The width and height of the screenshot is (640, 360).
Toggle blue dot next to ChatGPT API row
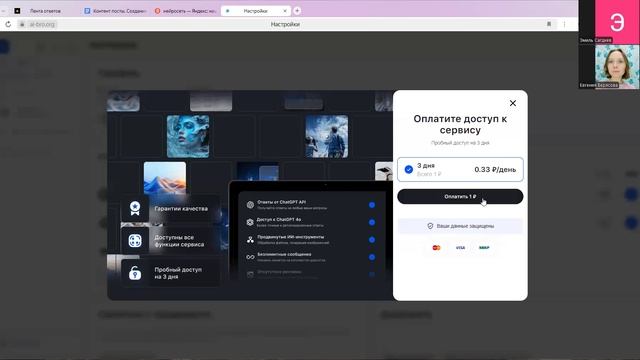(372, 205)
